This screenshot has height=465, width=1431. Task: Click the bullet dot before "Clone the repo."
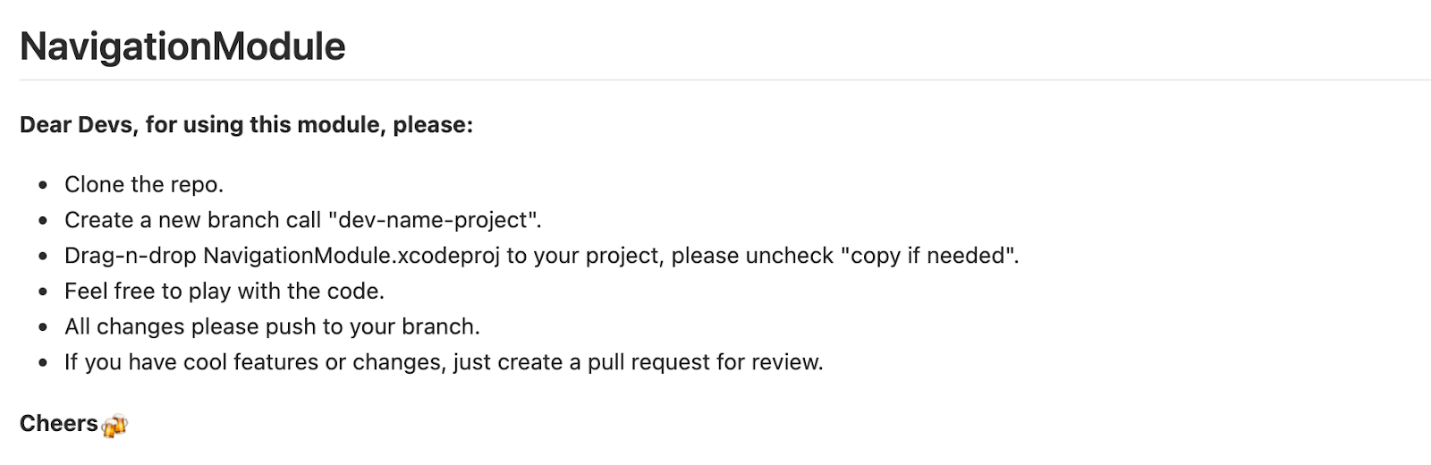point(43,186)
